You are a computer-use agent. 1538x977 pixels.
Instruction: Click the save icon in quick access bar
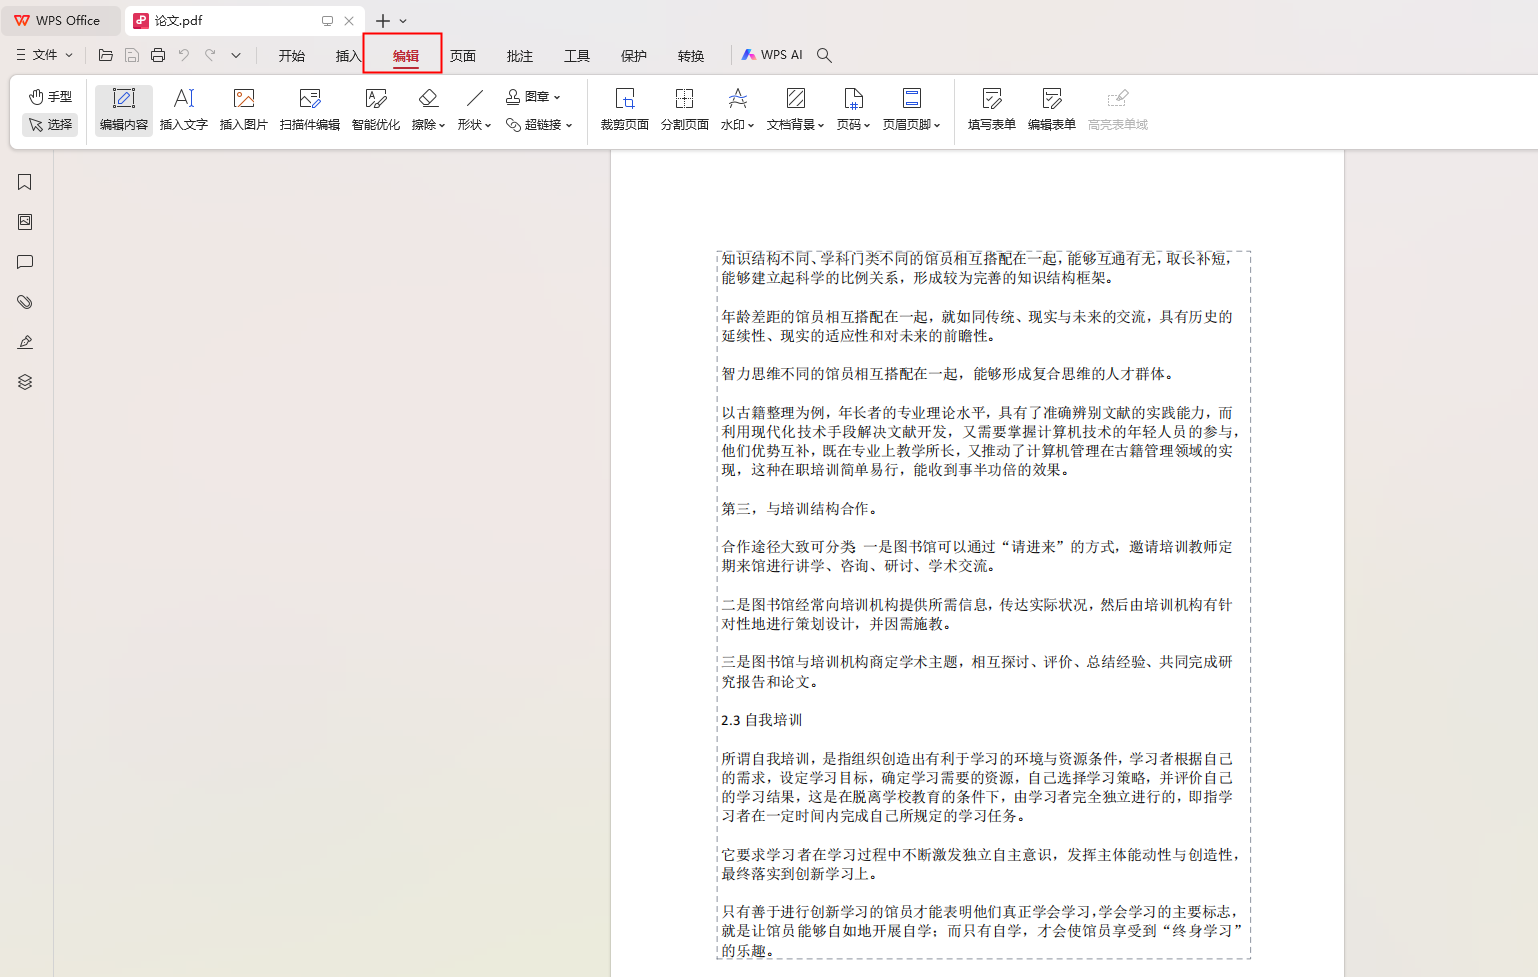click(x=132, y=56)
